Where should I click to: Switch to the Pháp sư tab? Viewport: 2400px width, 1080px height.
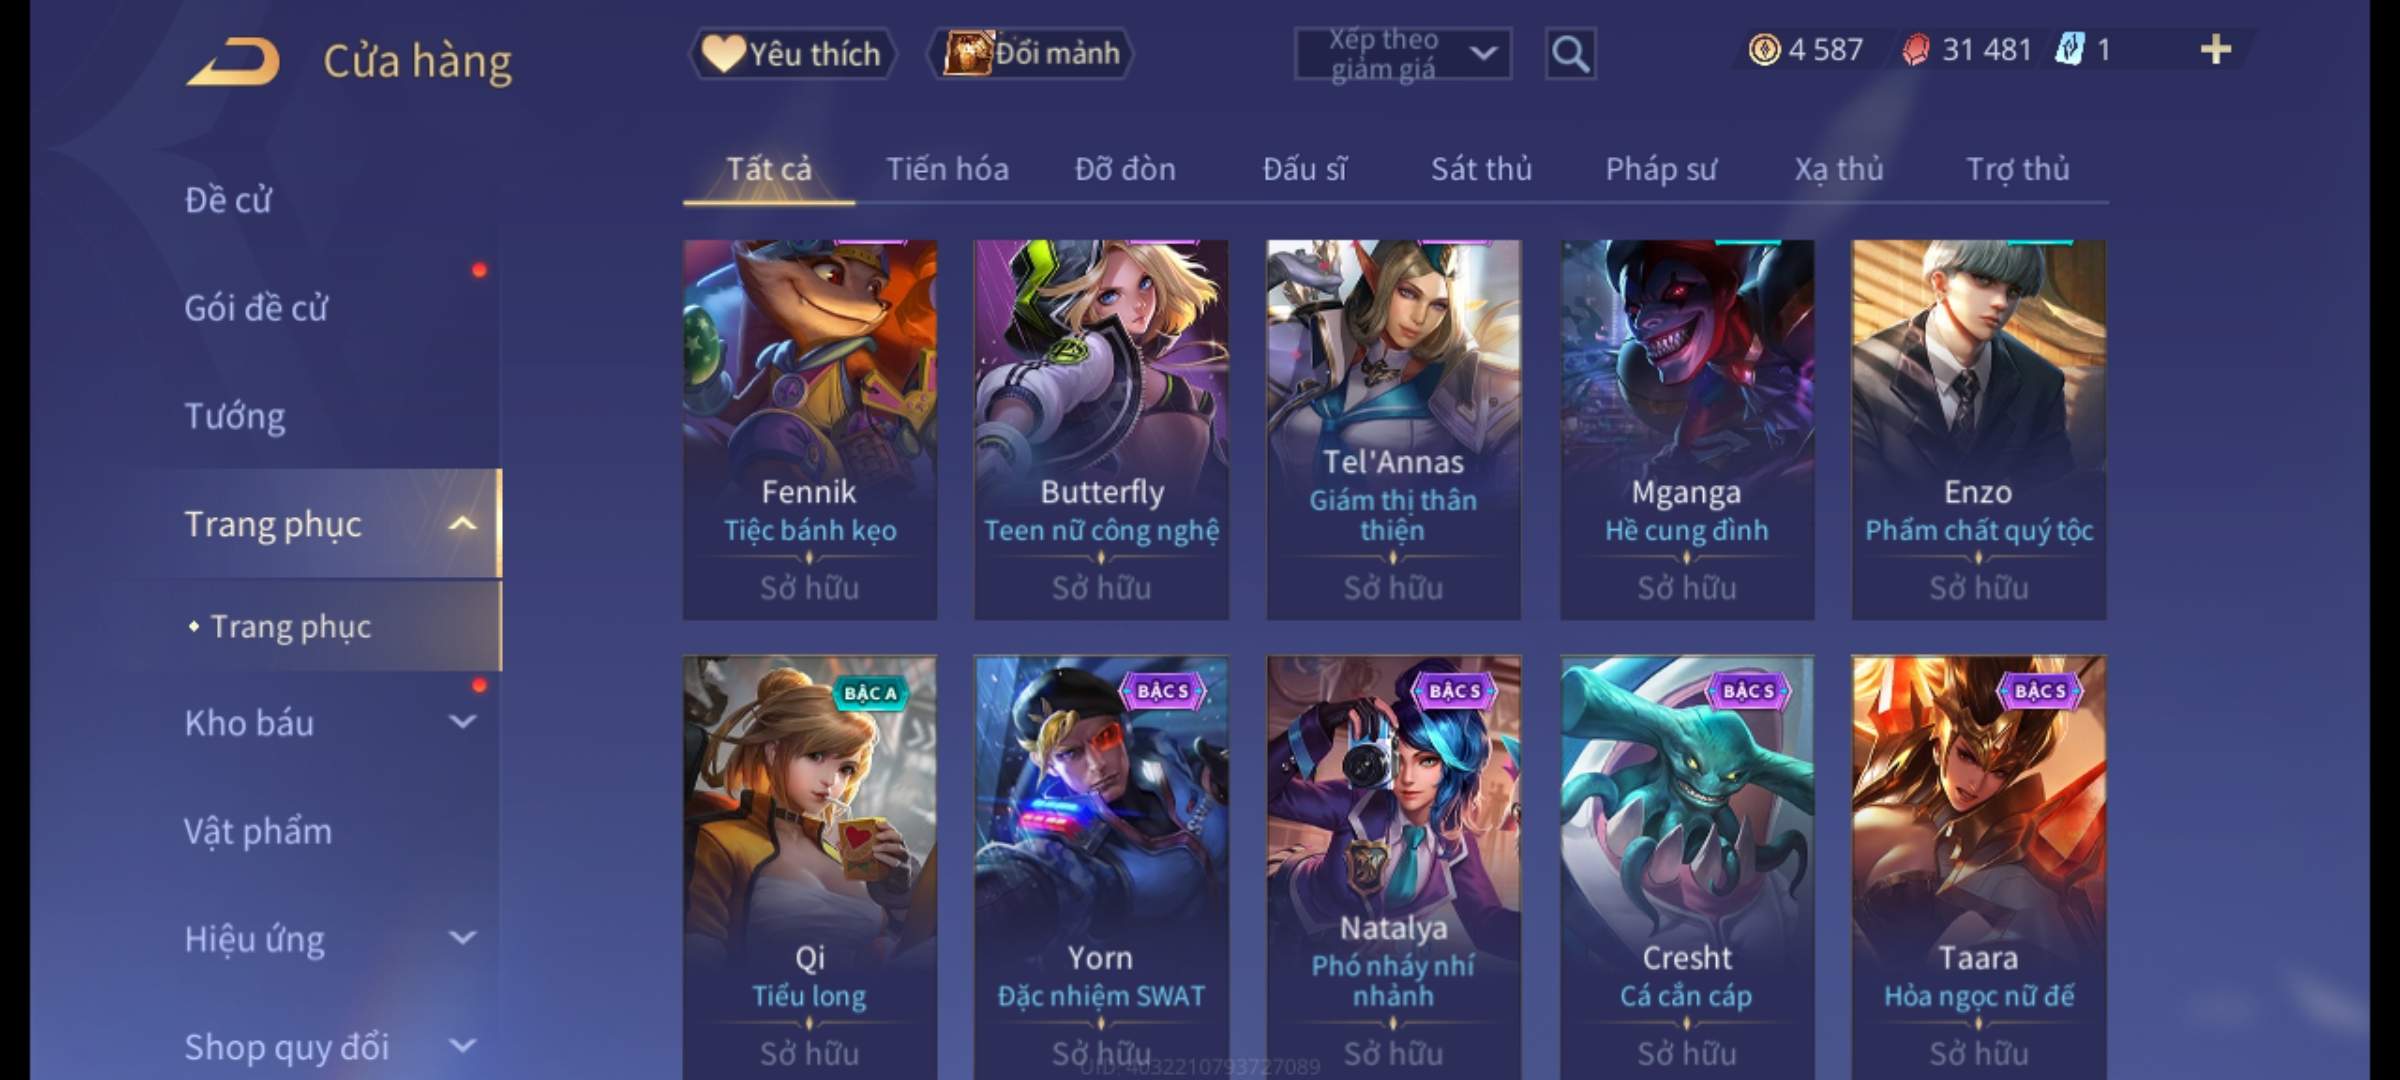coord(1660,169)
